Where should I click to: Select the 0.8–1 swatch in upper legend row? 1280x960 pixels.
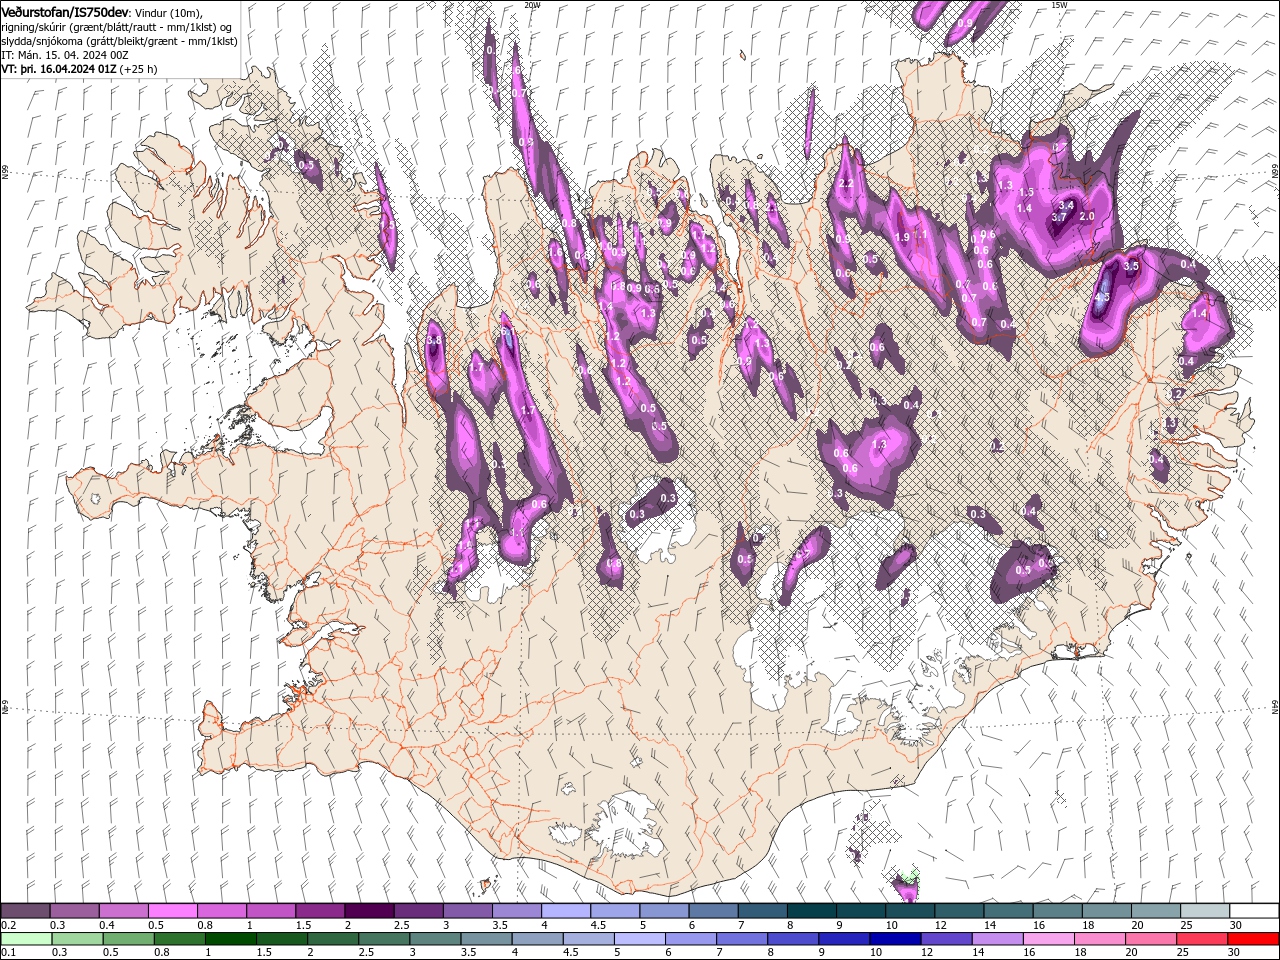[221, 911]
